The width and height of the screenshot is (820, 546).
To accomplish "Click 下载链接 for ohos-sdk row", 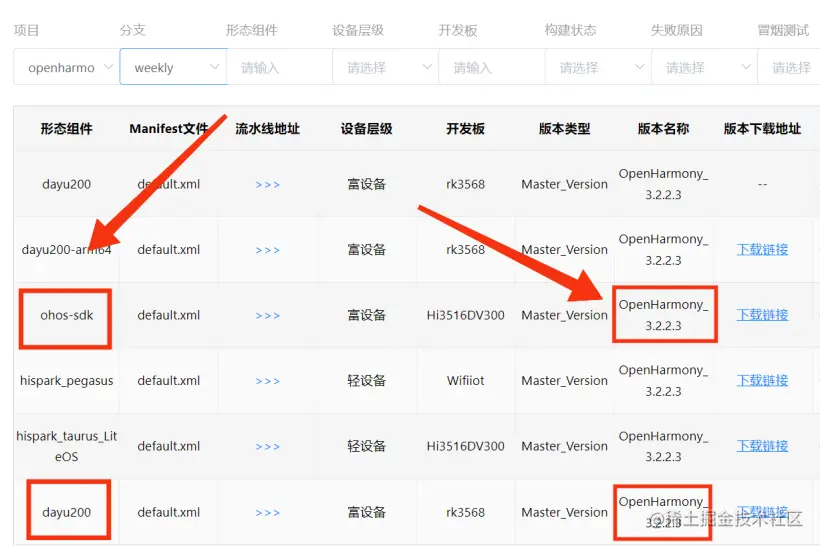I will coord(762,315).
